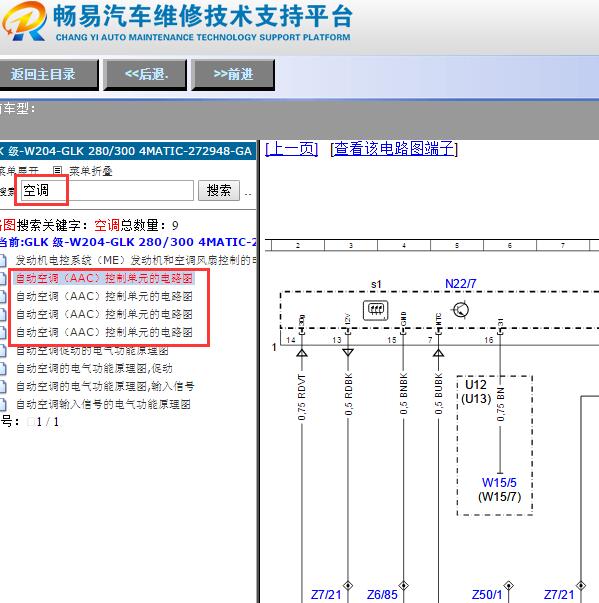Open the 电气功能原理图 entry ending in 低功

pyautogui.click(x=94, y=368)
